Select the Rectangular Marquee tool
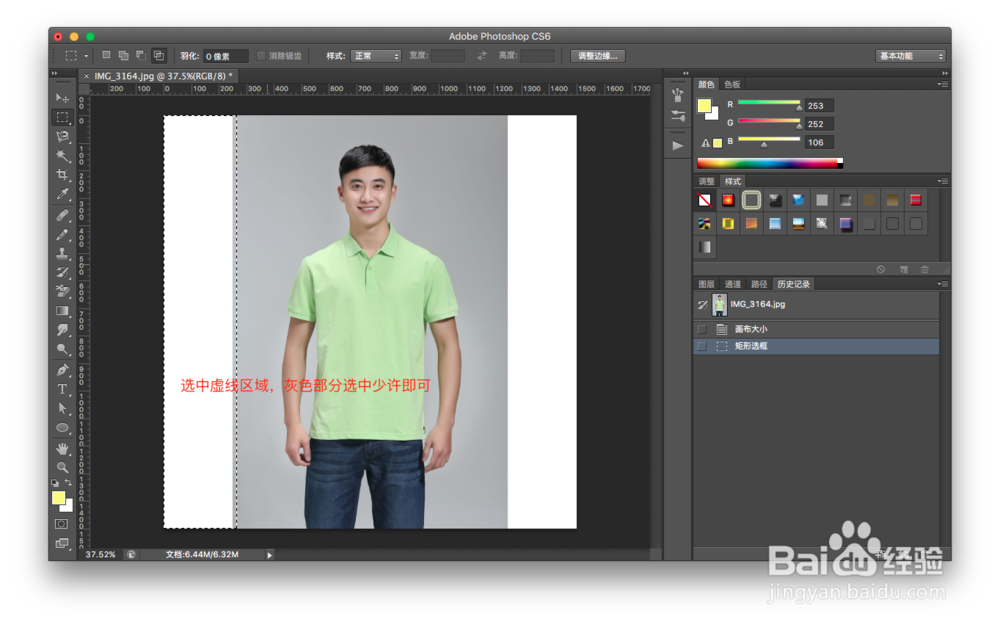Viewport: 1000px width, 627px height. pyautogui.click(x=62, y=117)
